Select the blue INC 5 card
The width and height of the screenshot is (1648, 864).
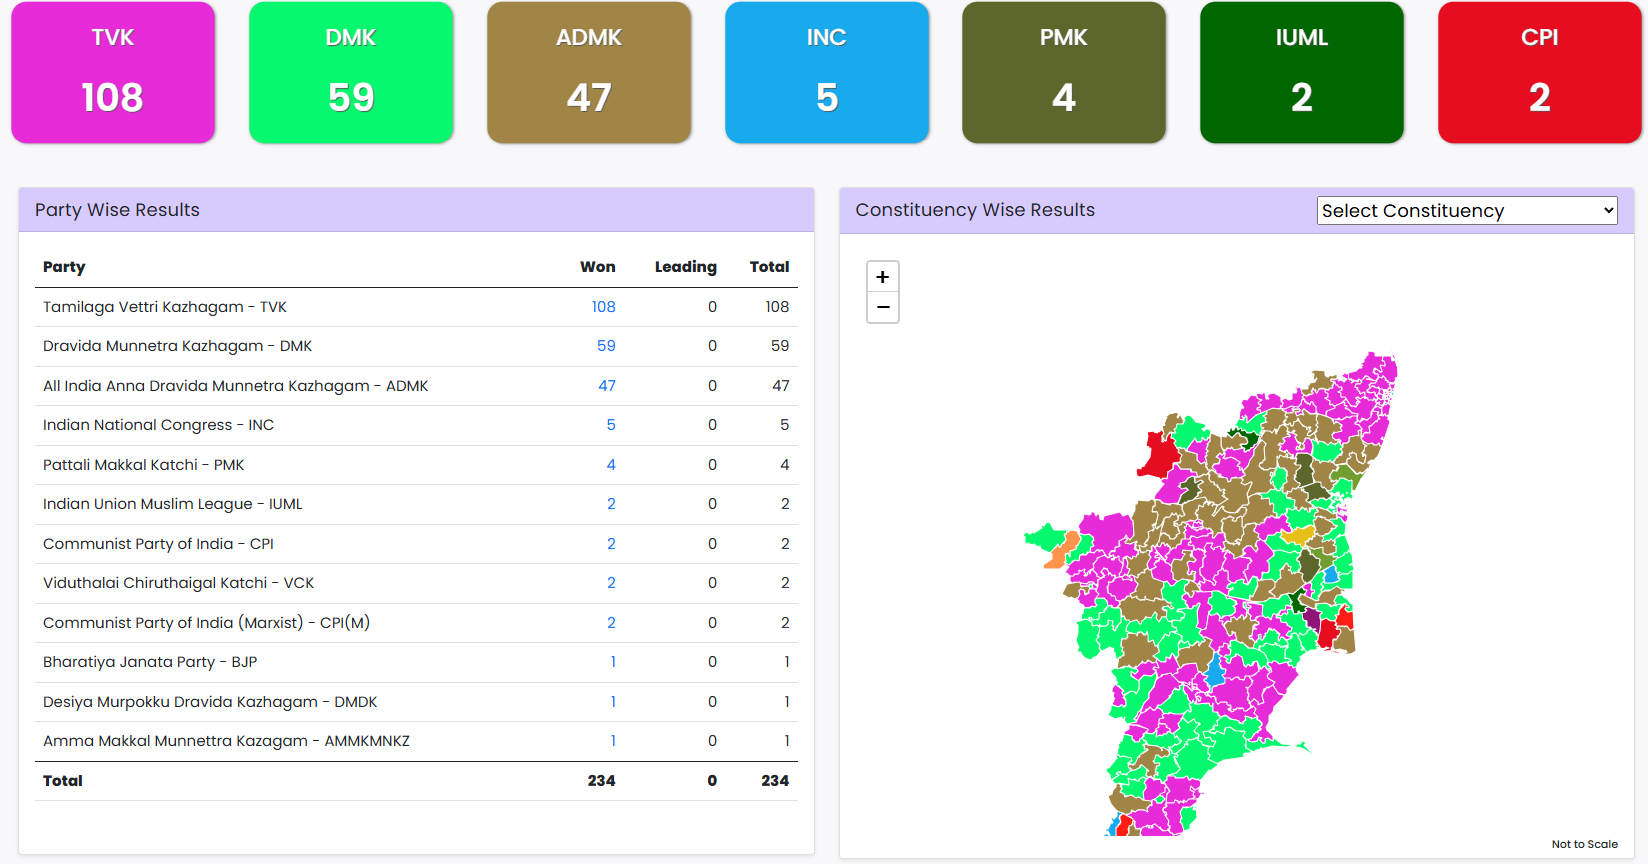[827, 72]
